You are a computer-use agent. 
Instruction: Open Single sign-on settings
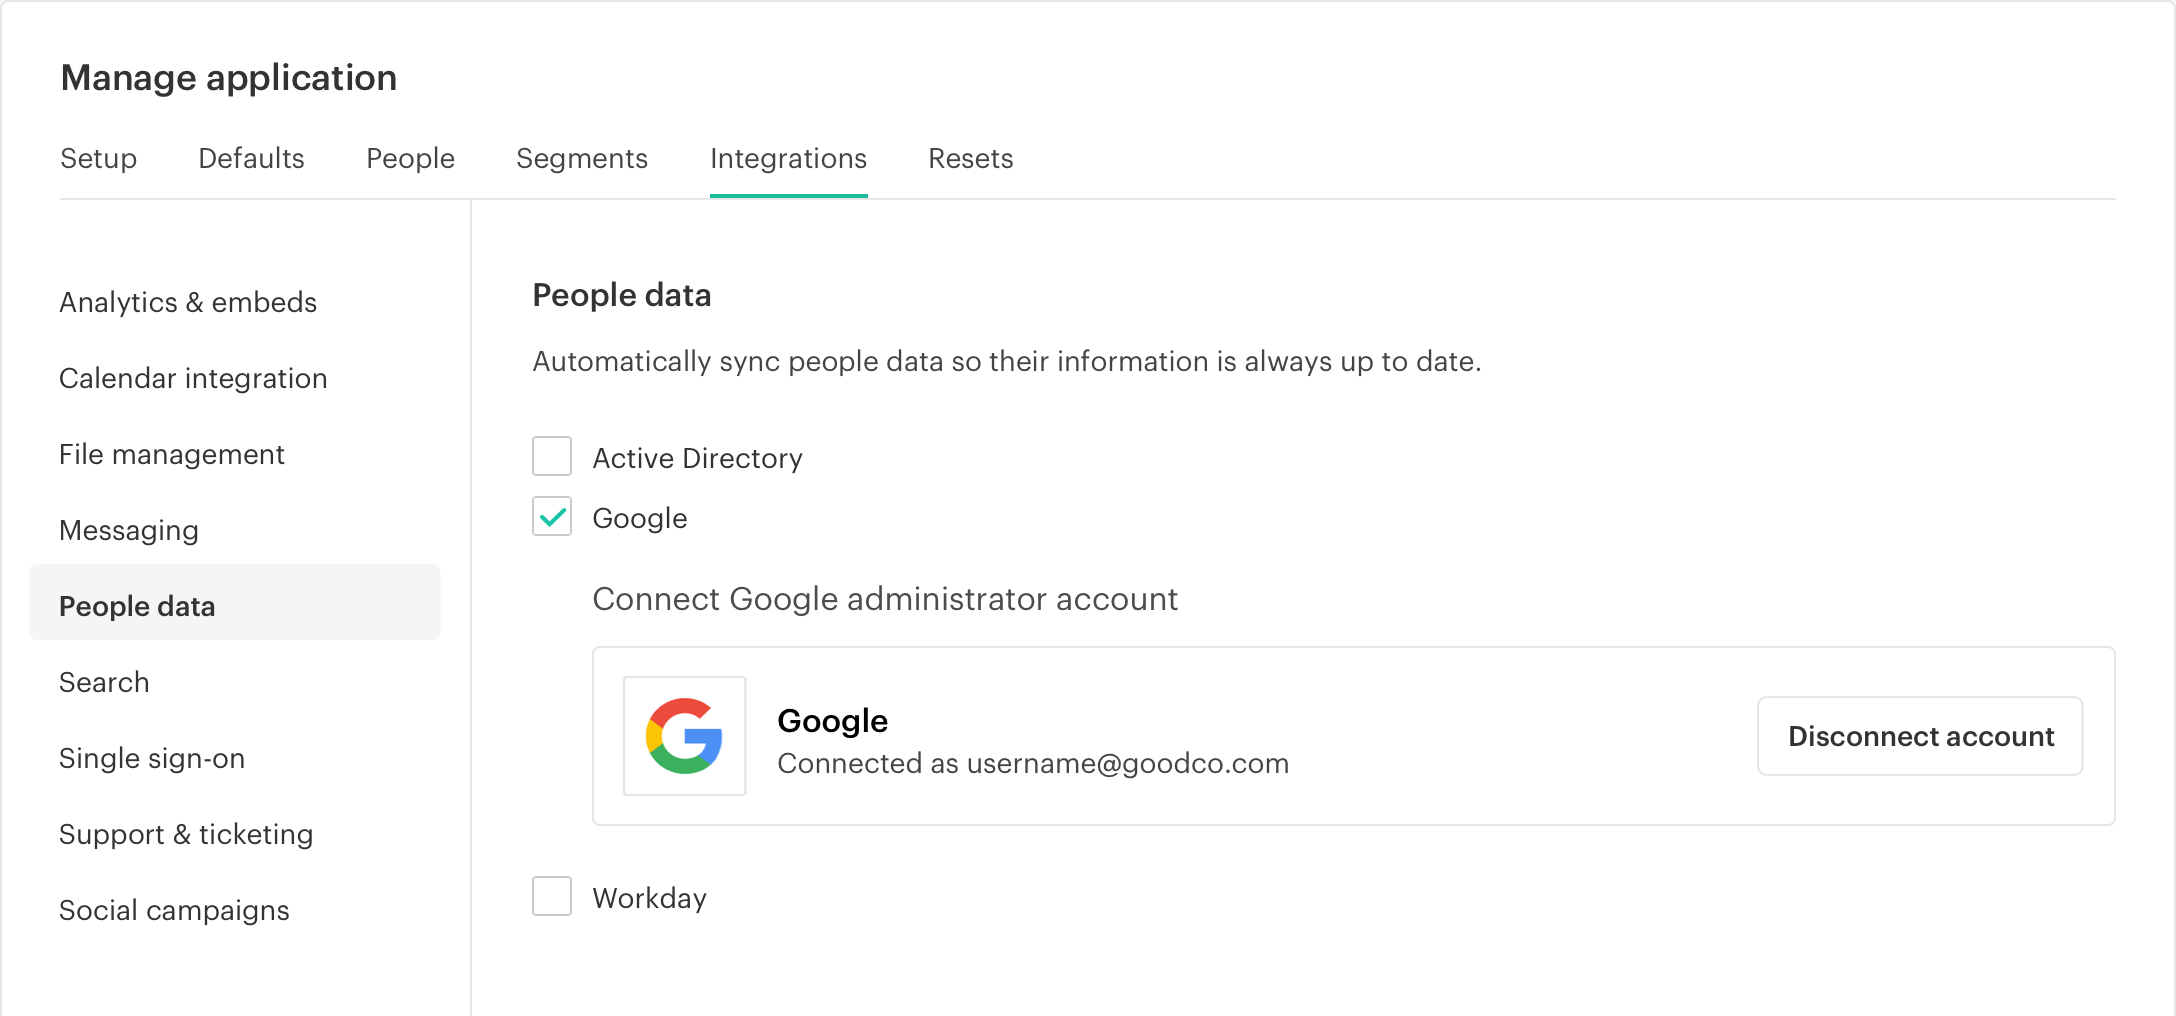tap(152, 757)
